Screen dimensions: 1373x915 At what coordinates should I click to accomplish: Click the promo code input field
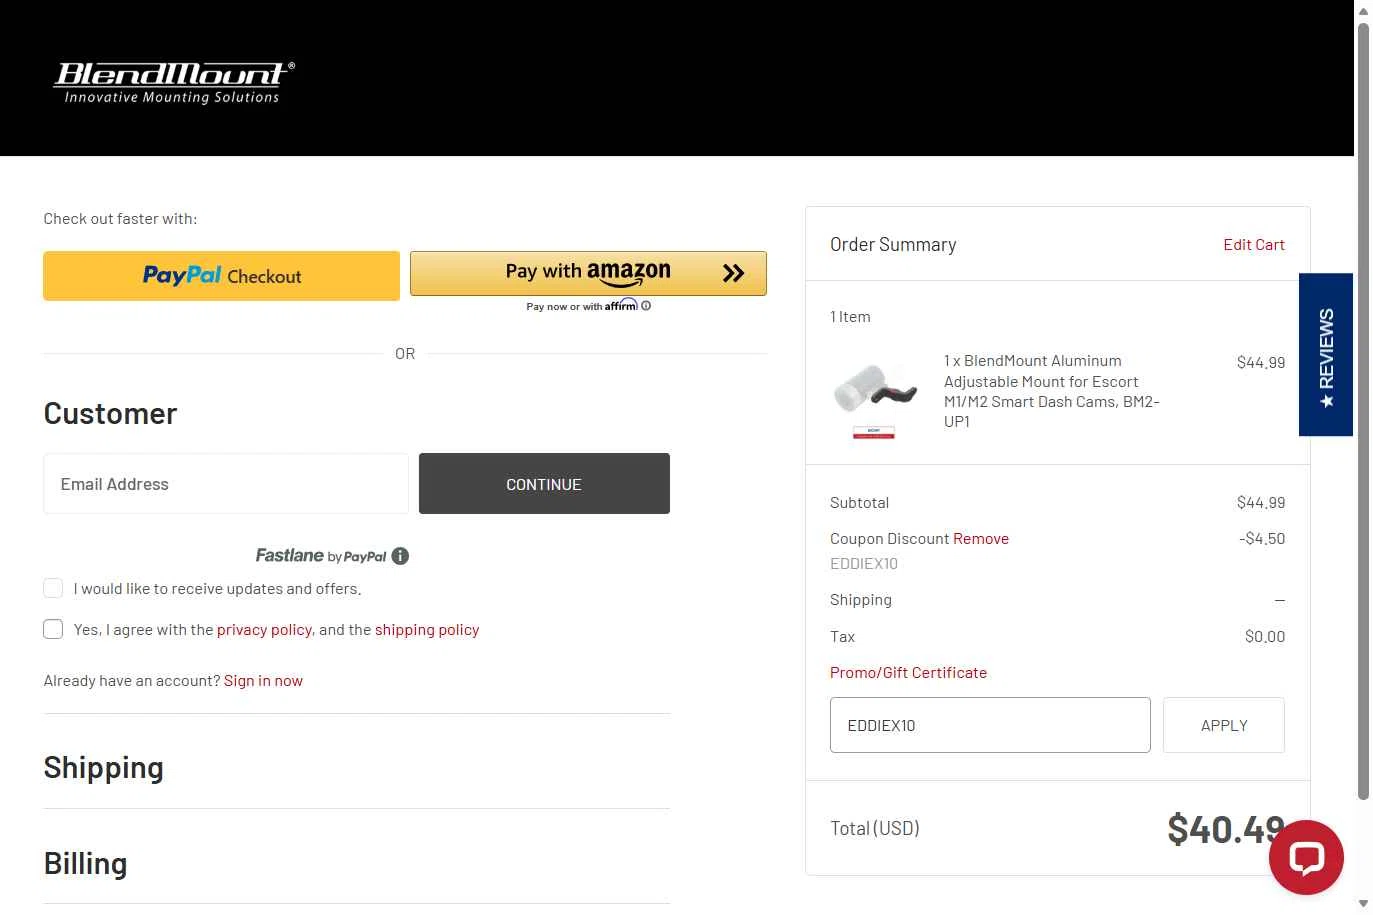[x=990, y=725]
